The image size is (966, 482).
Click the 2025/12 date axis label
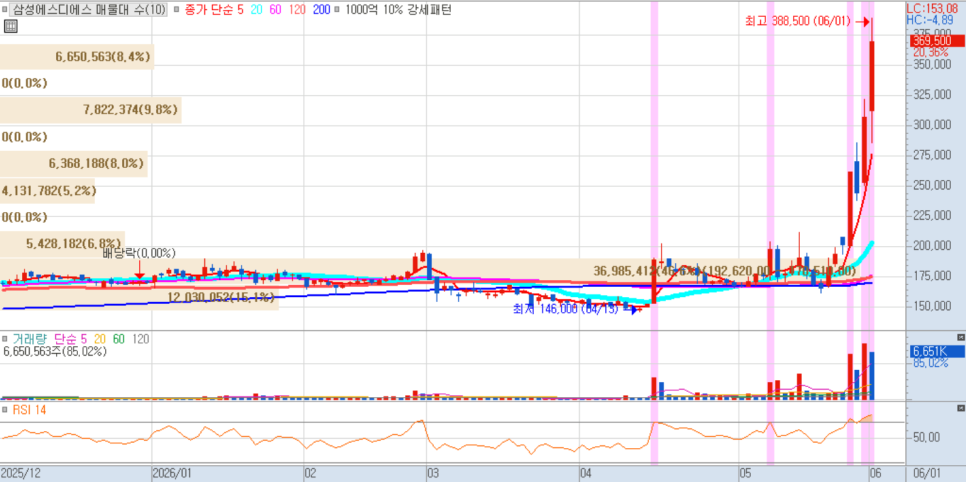point(20,473)
